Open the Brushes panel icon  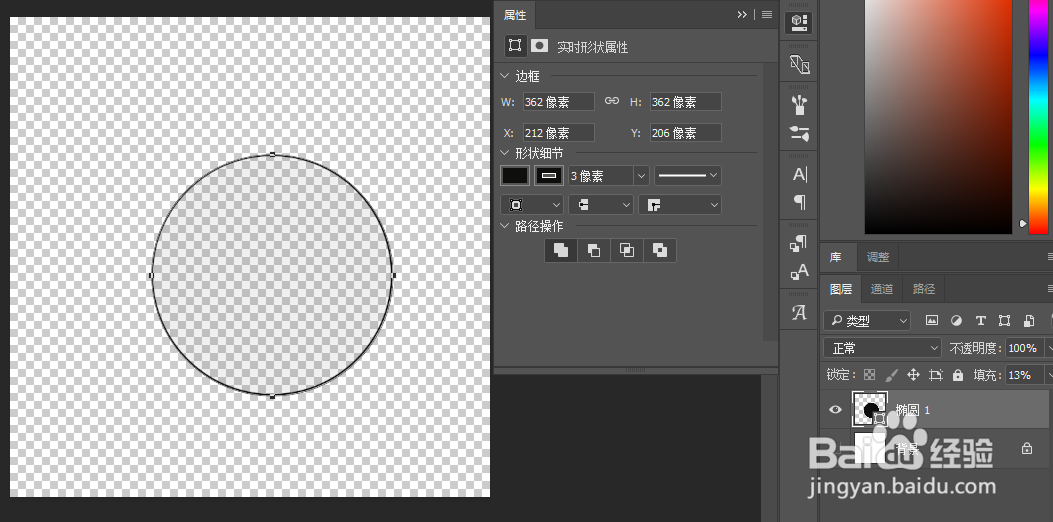799,104
